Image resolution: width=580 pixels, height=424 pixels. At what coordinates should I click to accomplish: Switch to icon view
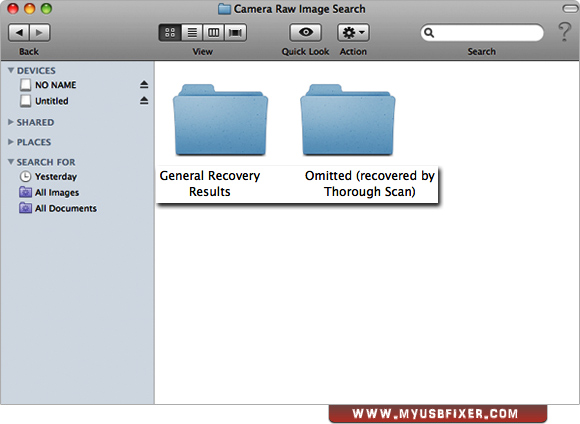(170, 33)
